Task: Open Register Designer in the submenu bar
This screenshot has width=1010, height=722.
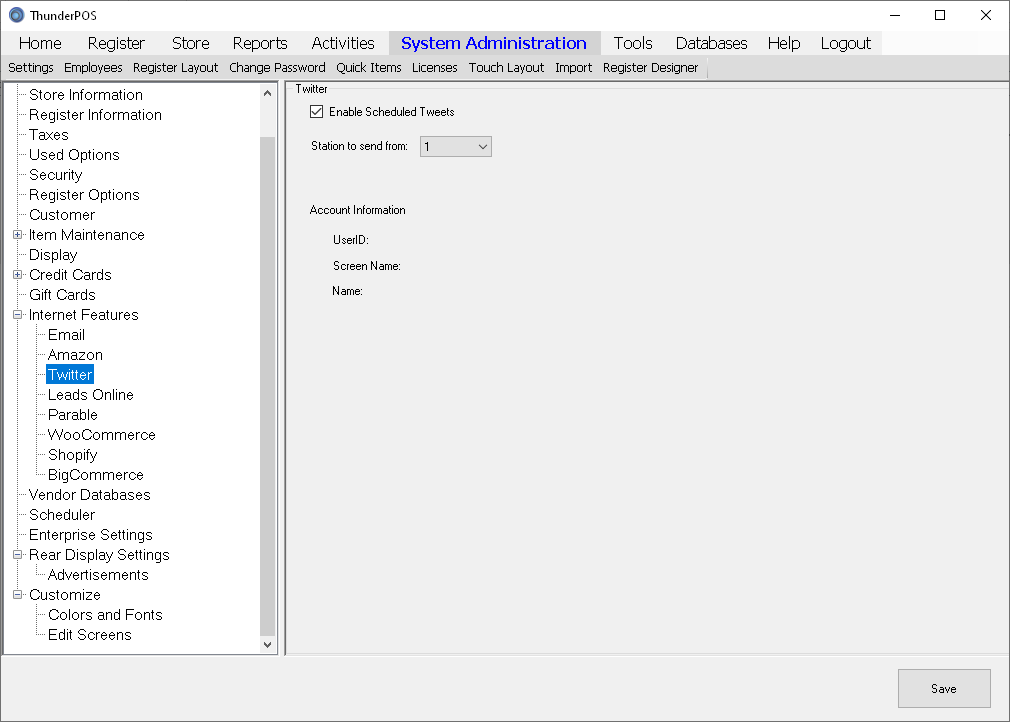Action: (650, 68)
